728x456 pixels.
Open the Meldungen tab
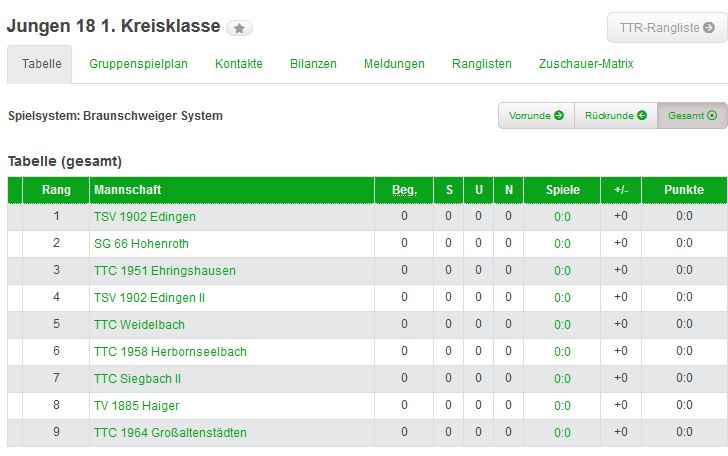[394, 64]
